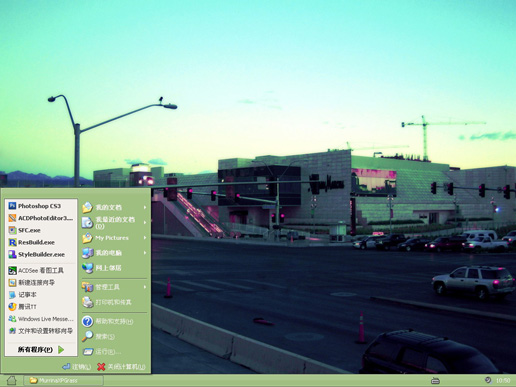Start the 新建连接向导 connection wizard
Viewport: 516px width, 387px height.
(x=41, y=283)
